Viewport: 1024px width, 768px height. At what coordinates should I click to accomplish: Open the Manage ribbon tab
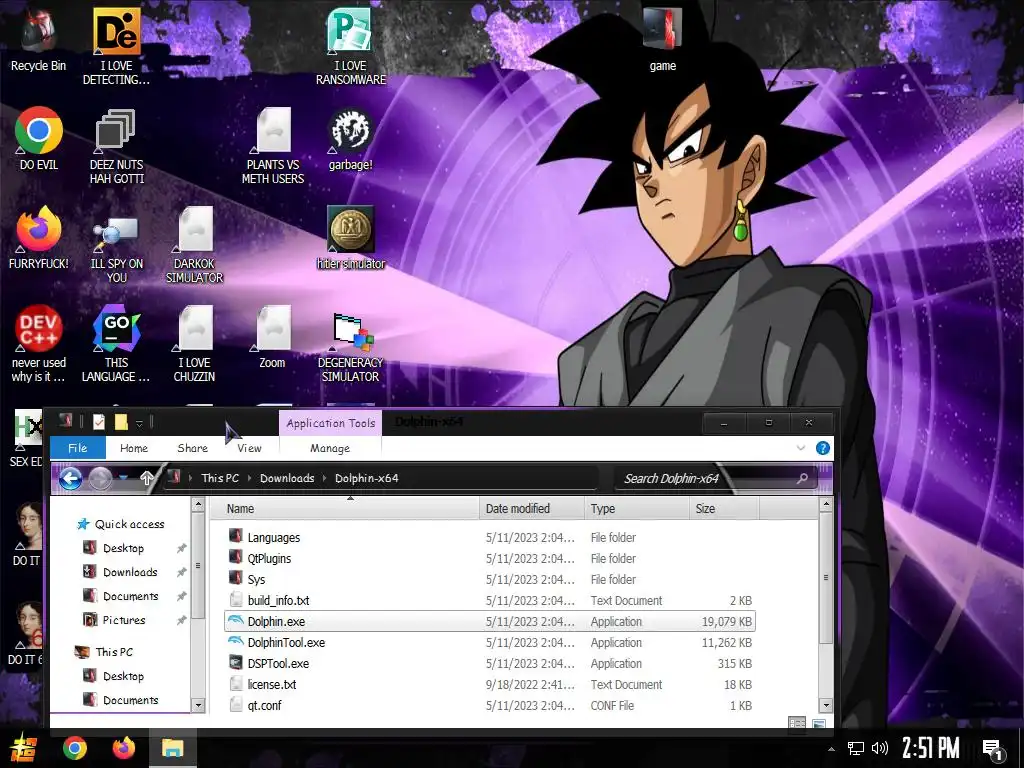pyautogui.click(x=330, y=448)
